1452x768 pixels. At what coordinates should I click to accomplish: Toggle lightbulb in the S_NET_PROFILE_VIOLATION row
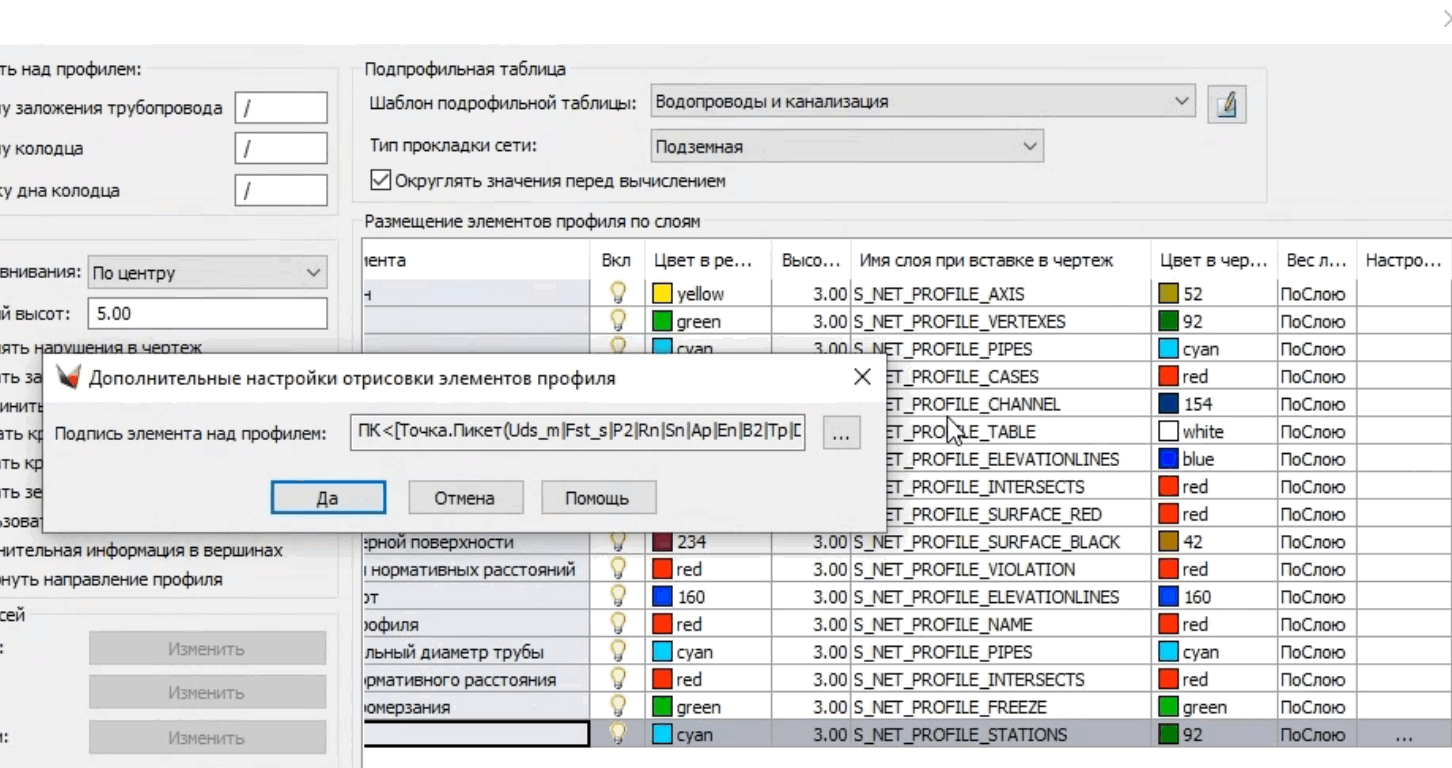(x=618, y=569)
